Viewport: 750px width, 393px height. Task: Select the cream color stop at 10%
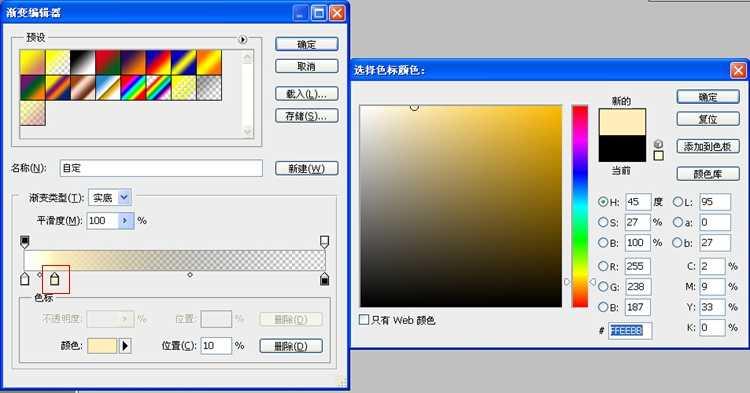click(x=55, y=279)
